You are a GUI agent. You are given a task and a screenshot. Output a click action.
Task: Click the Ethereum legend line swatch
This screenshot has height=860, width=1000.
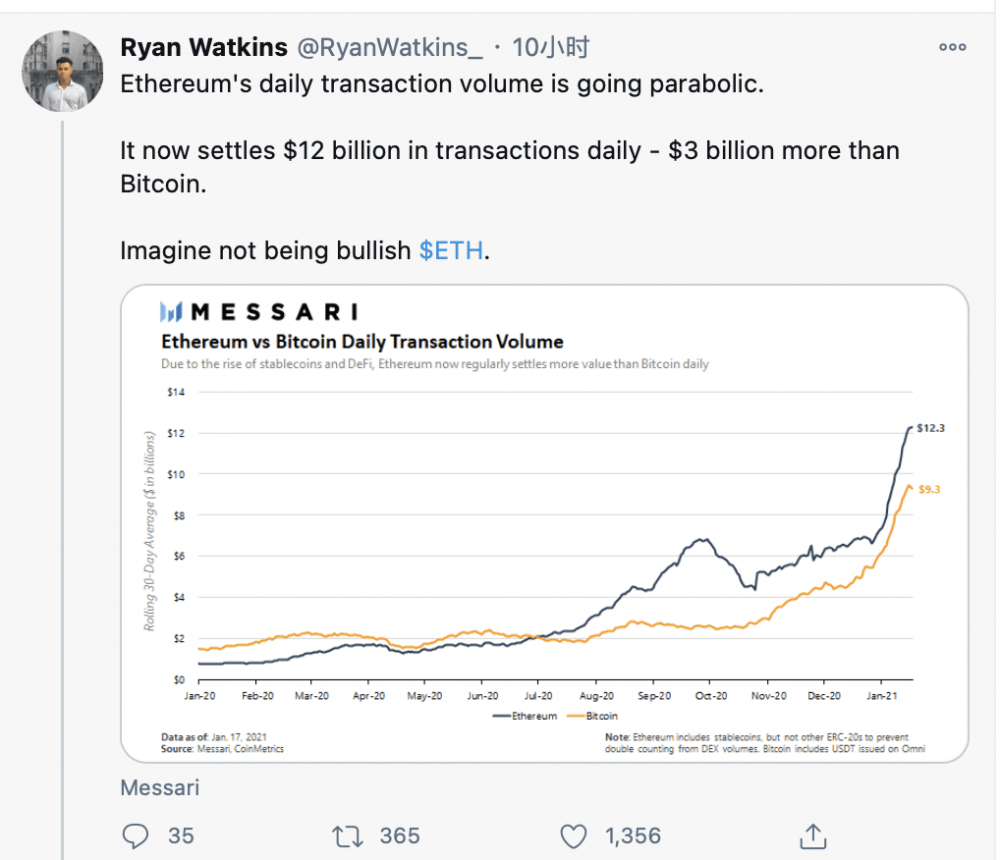[x=500, y=716]
